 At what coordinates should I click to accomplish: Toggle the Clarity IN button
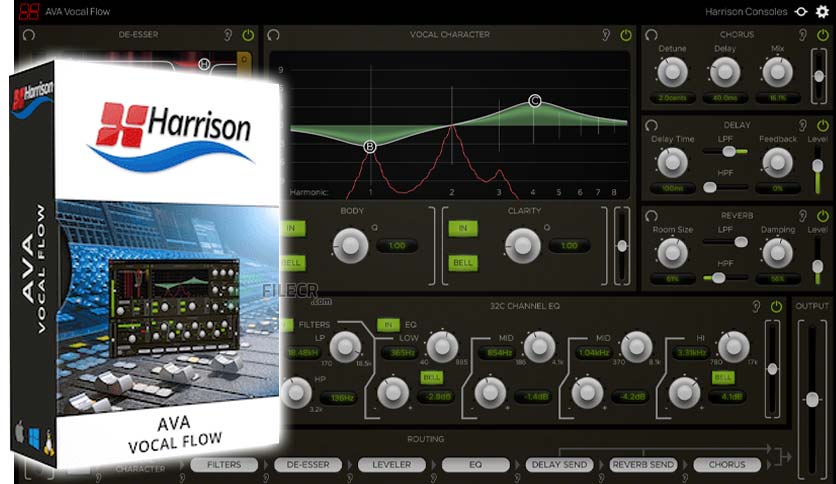tap(463, 228)
